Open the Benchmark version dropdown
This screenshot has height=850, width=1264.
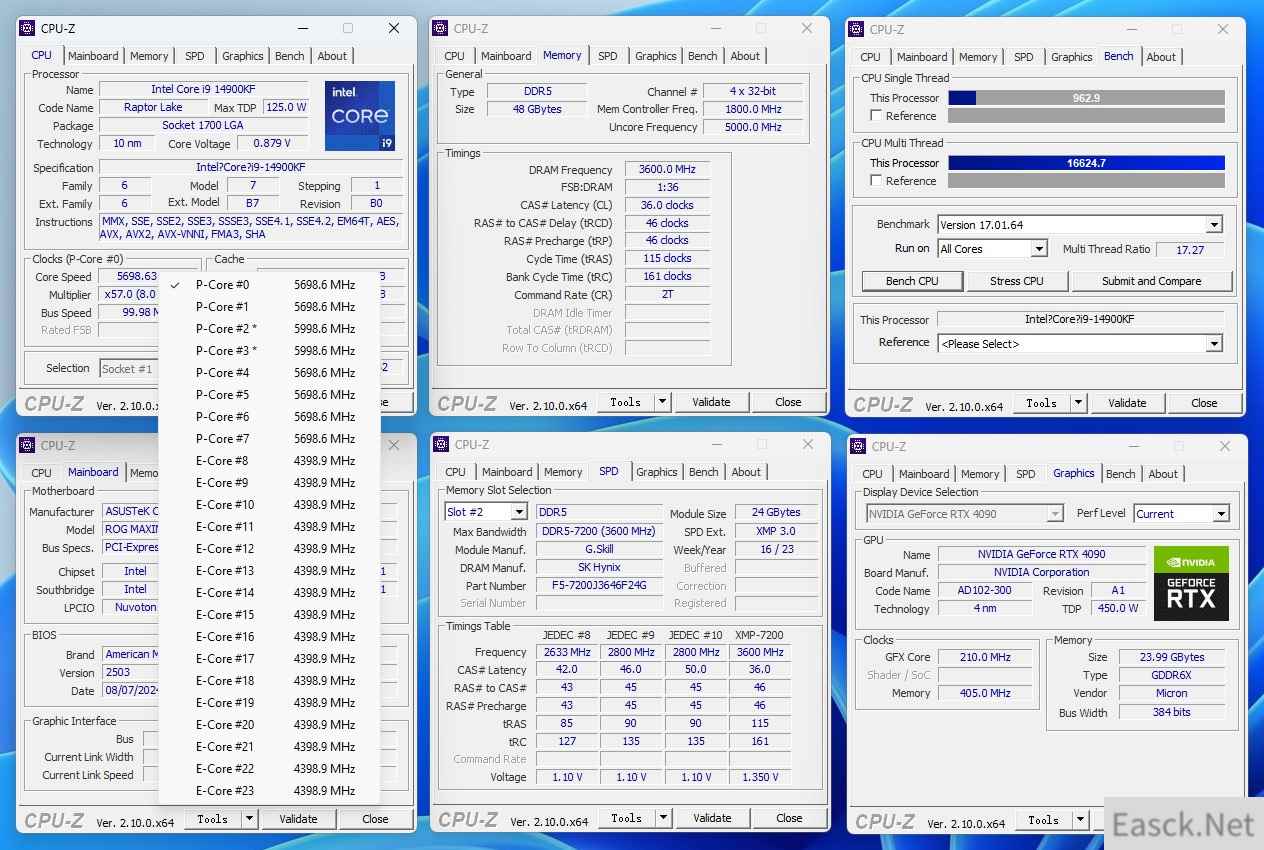[x=1214, y=225]
